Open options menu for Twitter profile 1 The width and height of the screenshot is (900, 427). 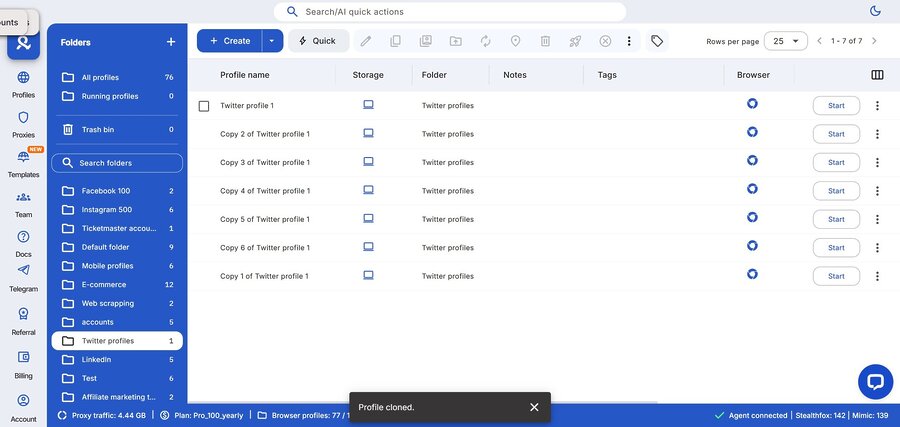pyautogui.click(x=877, y=106)
